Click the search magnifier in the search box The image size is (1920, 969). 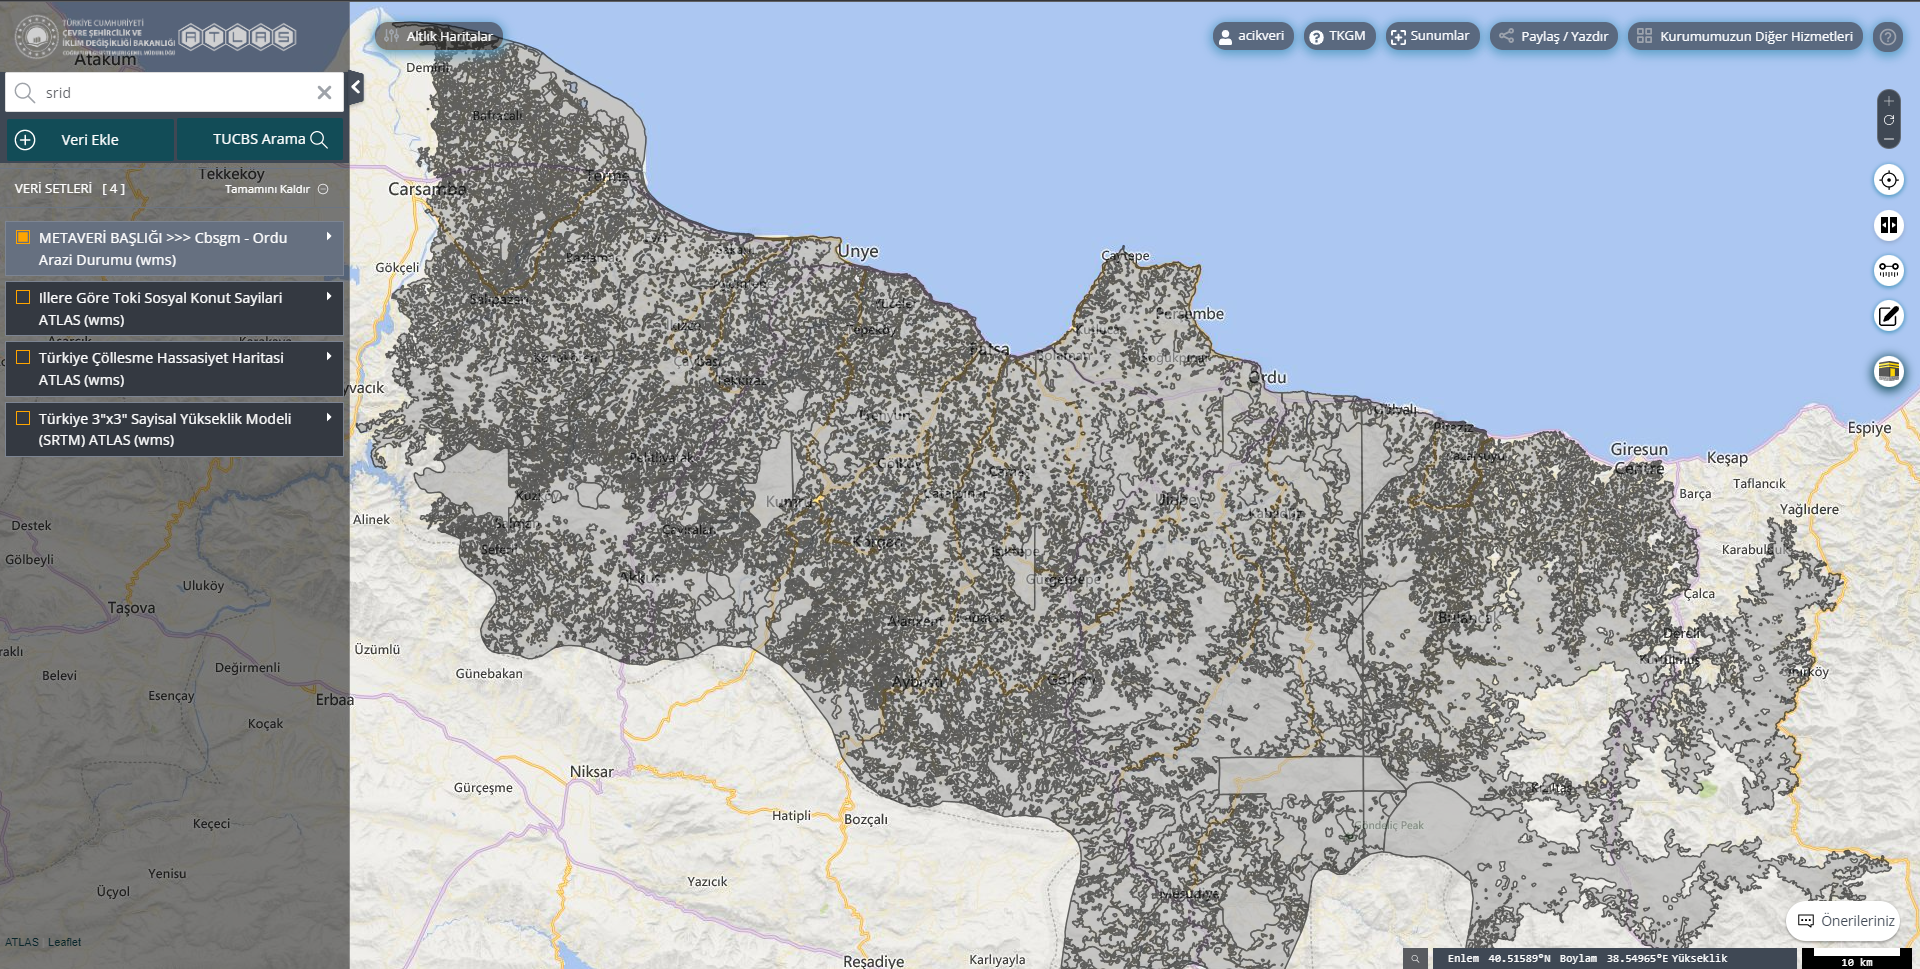click(x=25, y=93)
